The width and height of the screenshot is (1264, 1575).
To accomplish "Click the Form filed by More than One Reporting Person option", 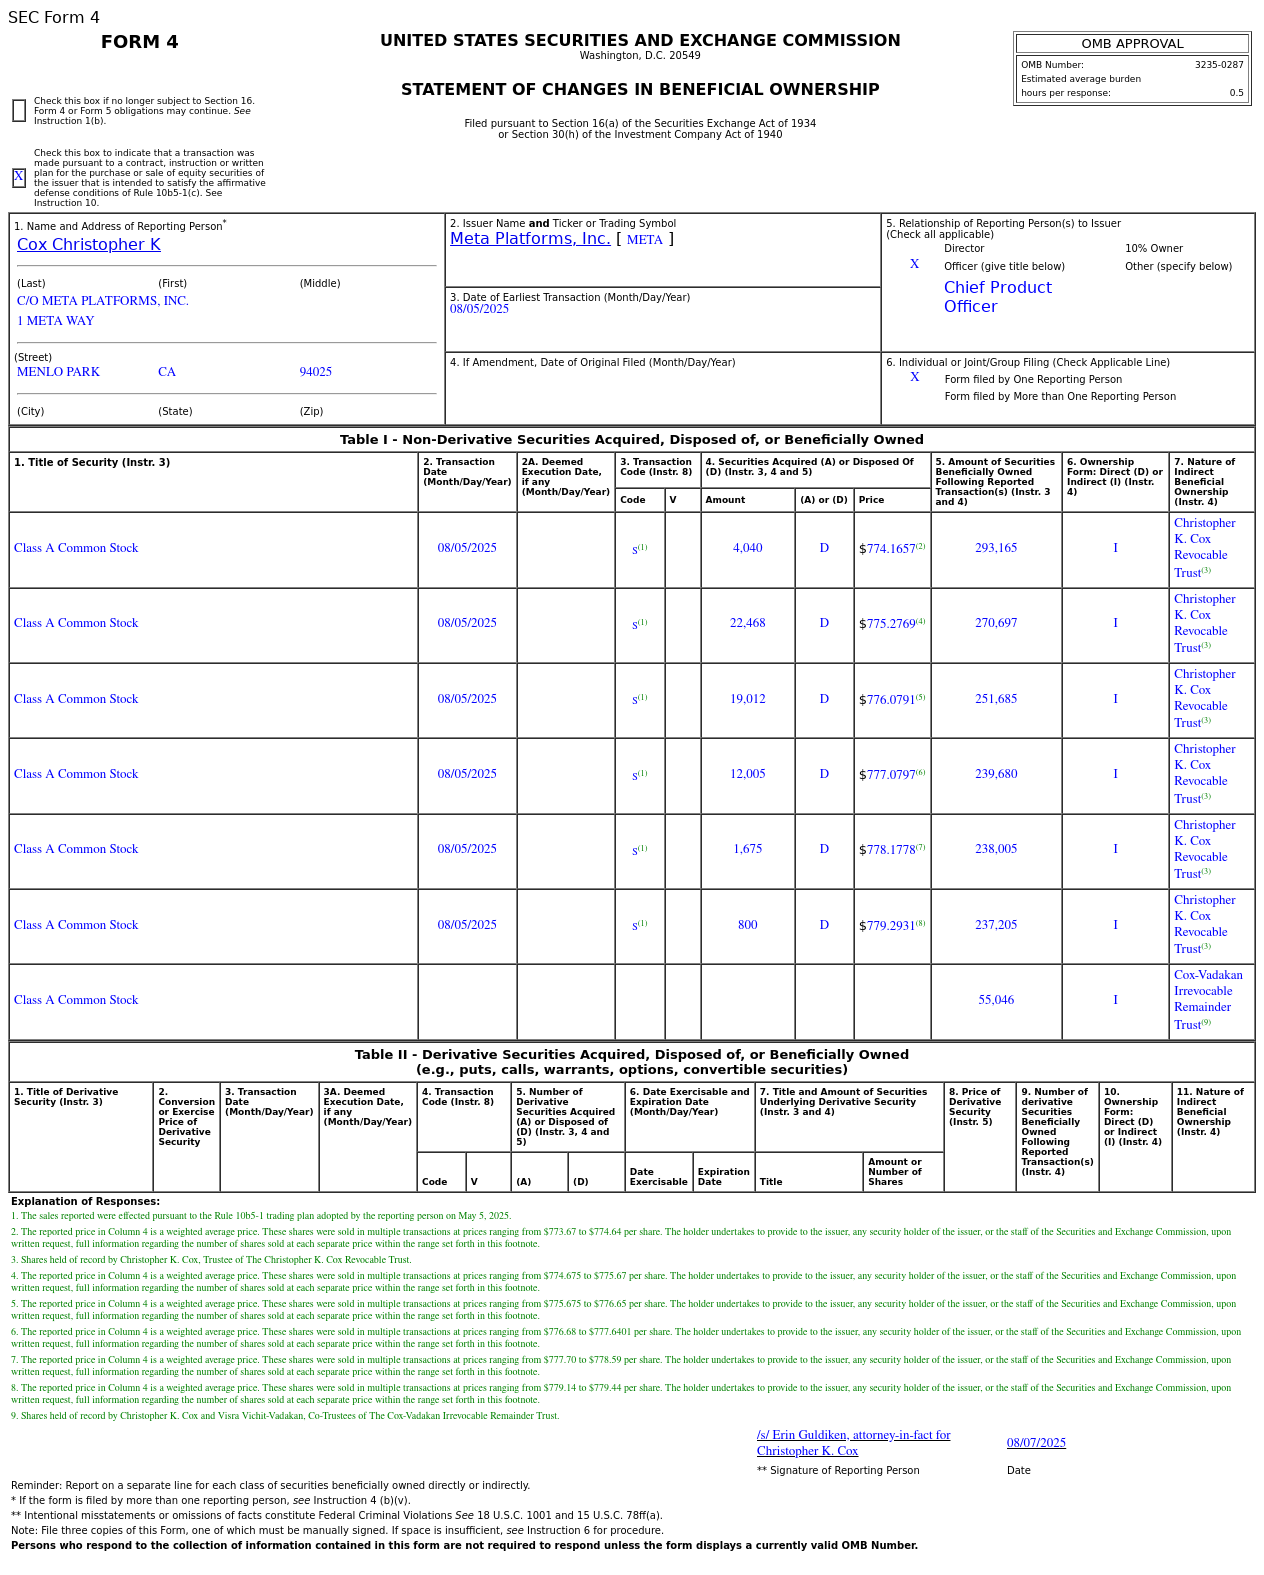I will [x=1060, y=397].
